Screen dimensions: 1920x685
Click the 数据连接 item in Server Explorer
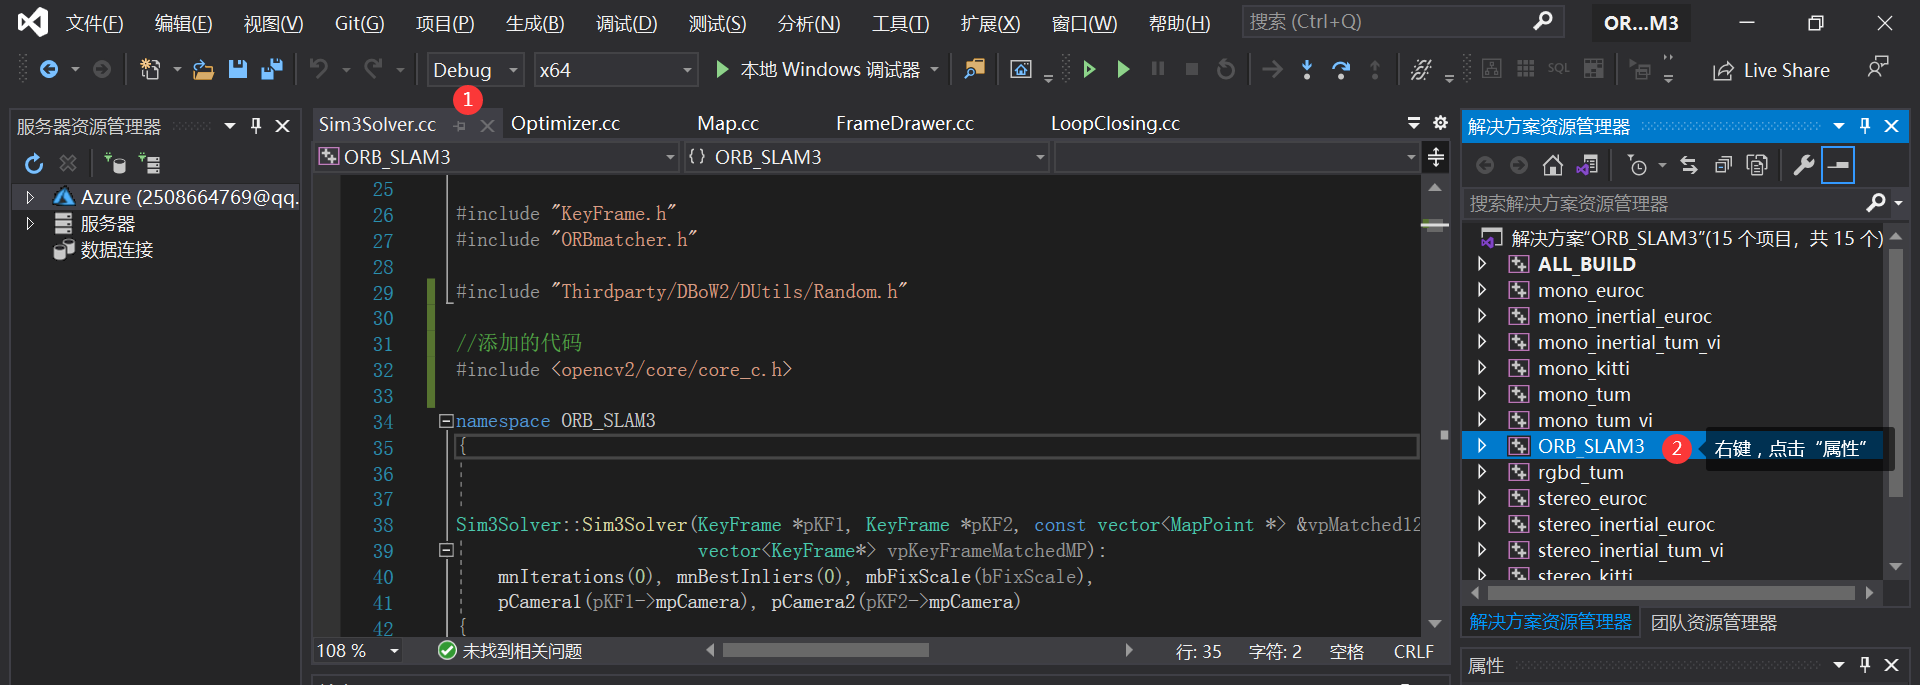pyautogui.click(x=117, y=250)
